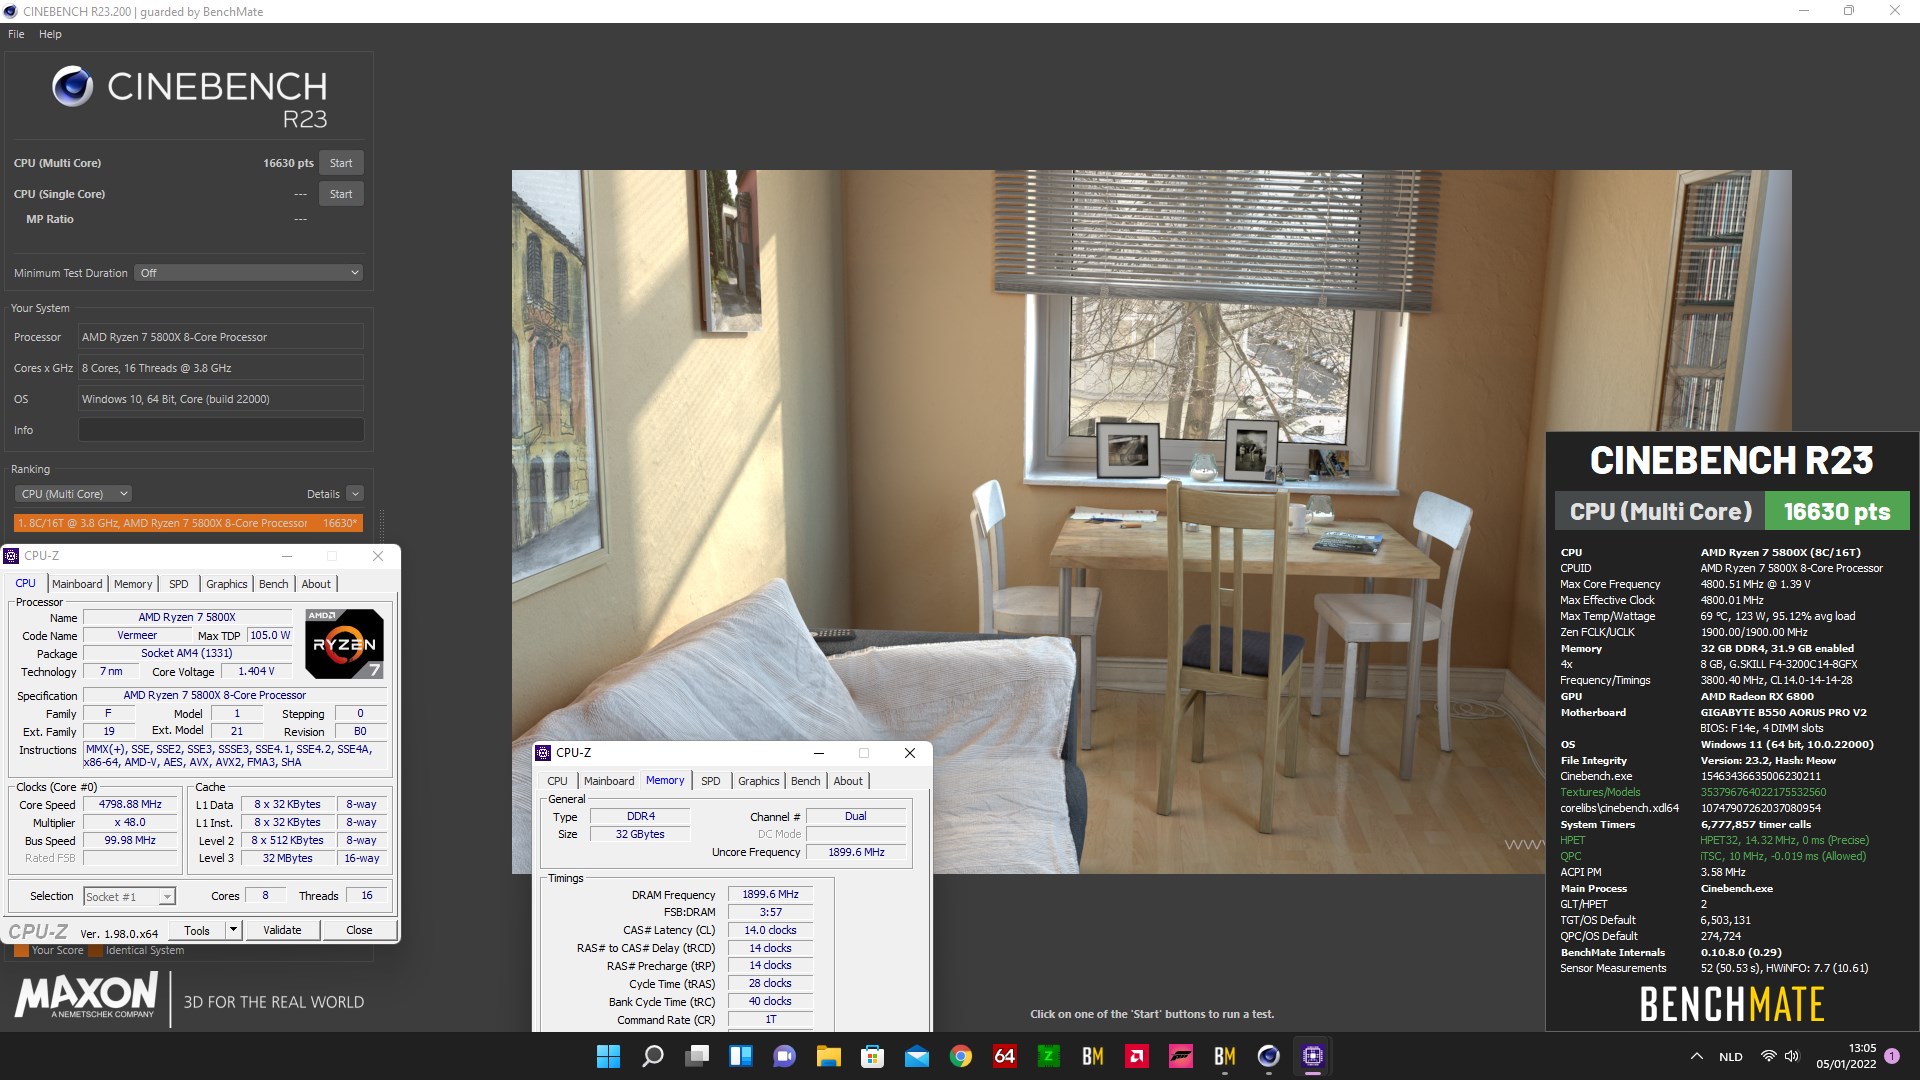This screenshot has height=1080, width=1920.
Task: Expand ranking Details arrow button
Action: 355,494
